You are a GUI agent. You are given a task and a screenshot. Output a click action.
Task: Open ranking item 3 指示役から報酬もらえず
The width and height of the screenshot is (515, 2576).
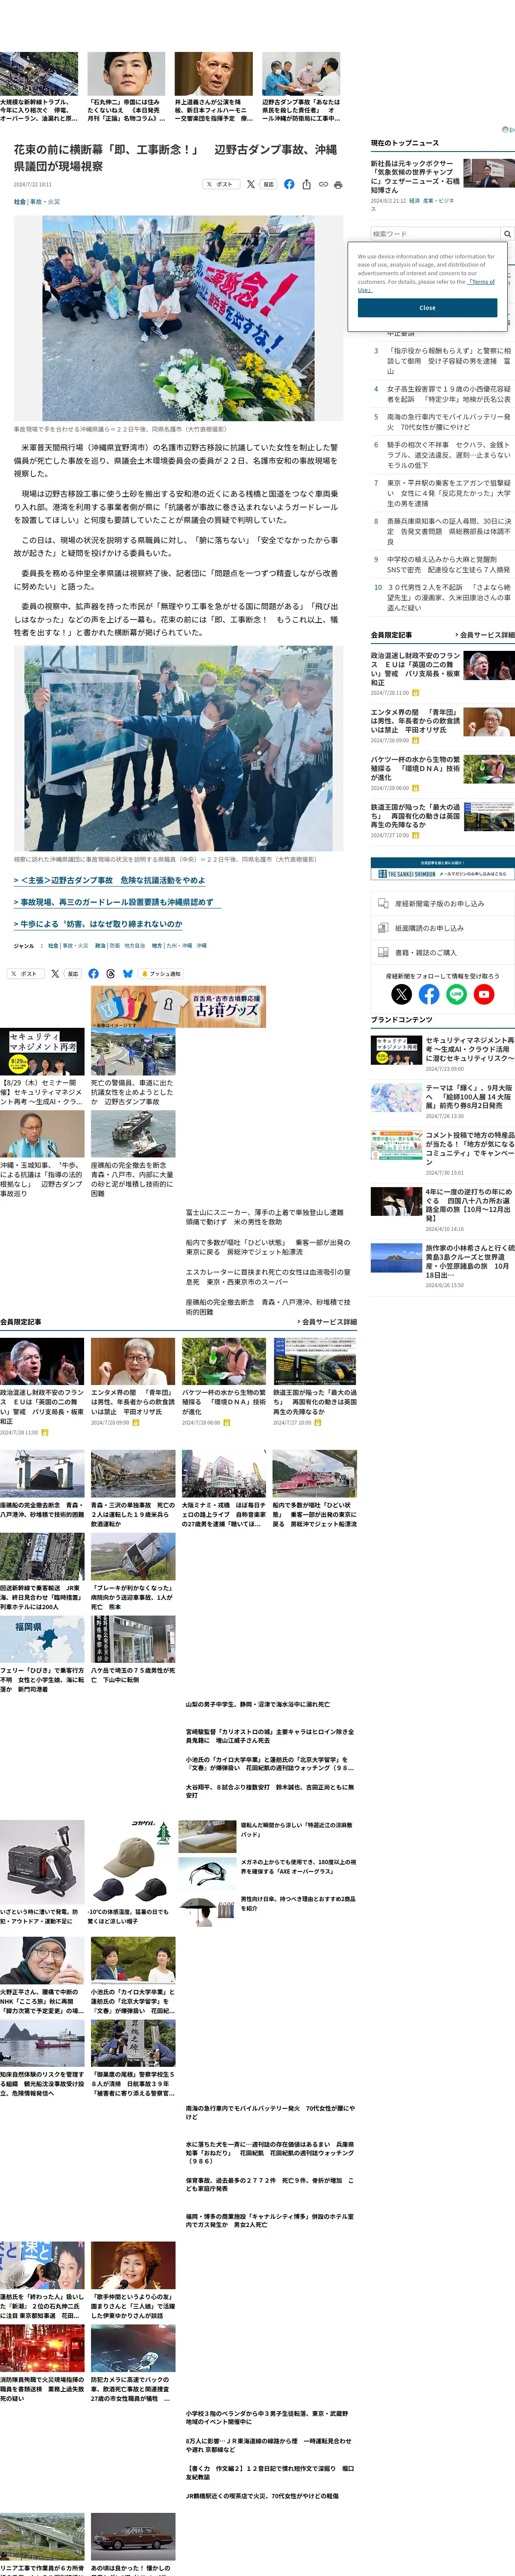448,361
